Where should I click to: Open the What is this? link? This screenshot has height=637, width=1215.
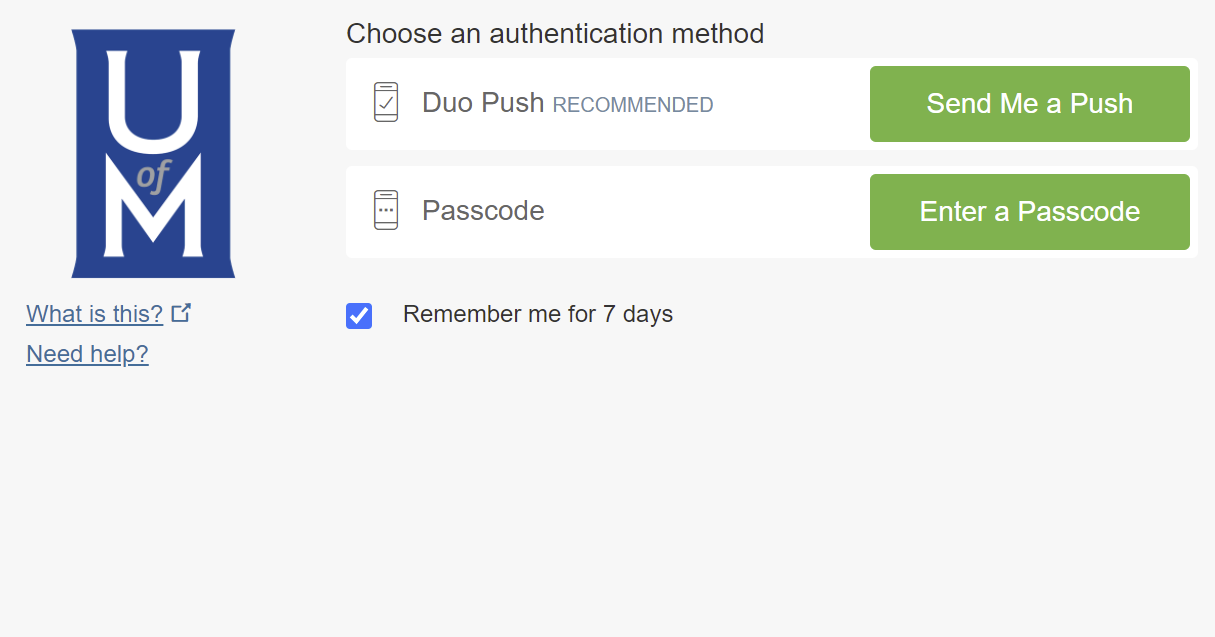(x=94, y=314)
